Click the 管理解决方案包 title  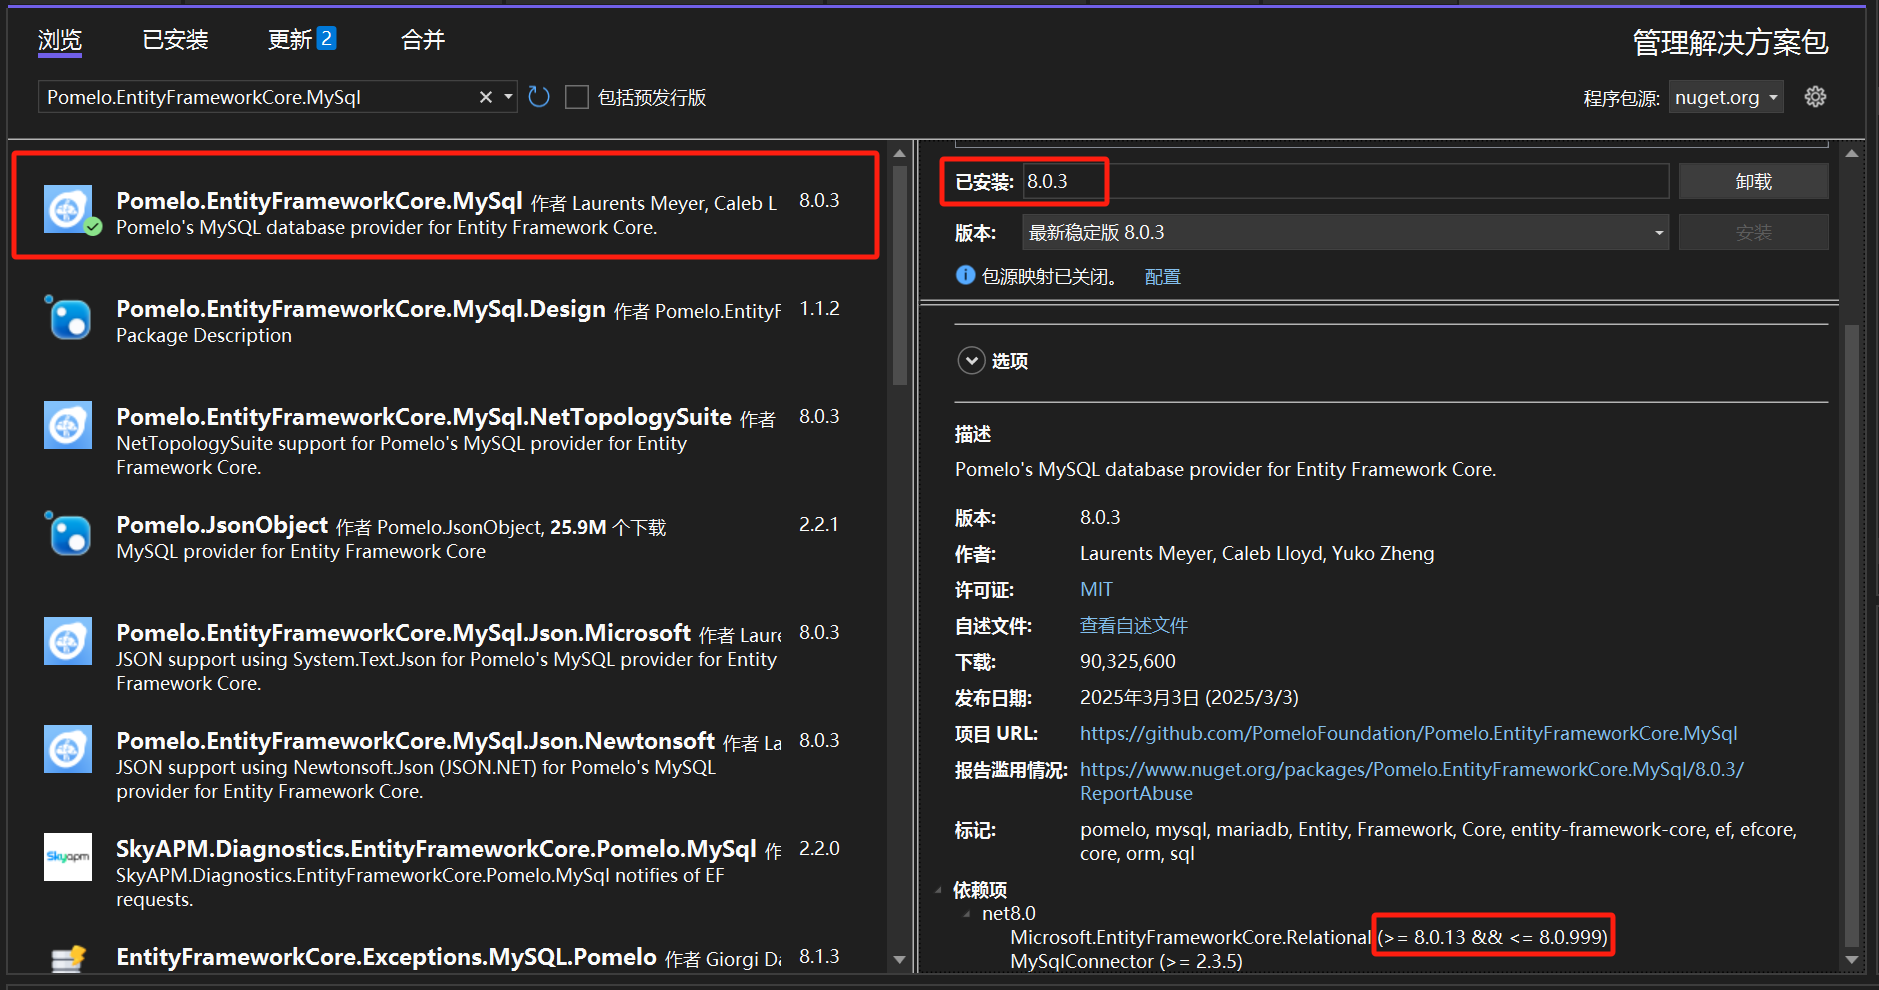click(x=1730, y=42)
